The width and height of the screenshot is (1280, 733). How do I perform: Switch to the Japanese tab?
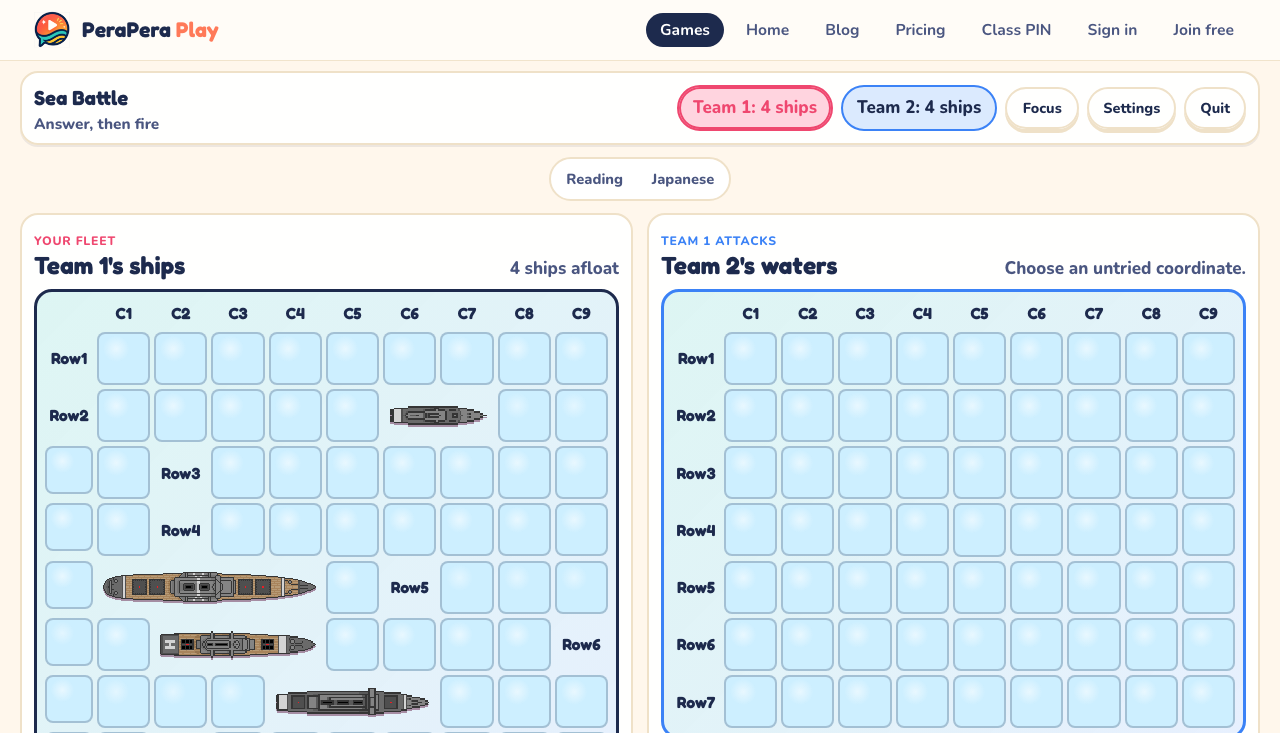point(683,179)
